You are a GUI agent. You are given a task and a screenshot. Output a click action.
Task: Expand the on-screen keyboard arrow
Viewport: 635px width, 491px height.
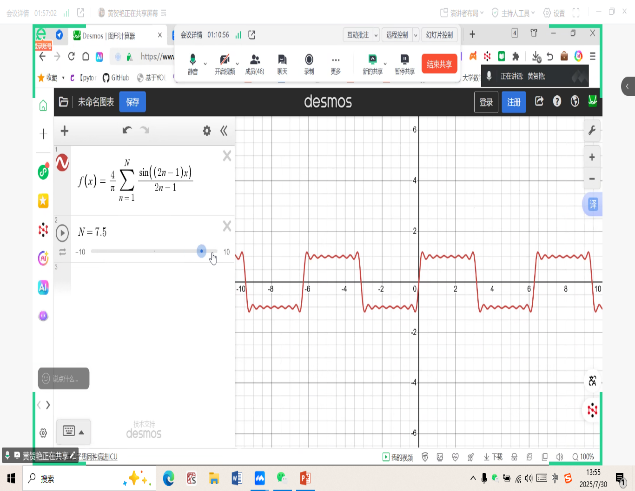coord(82,432)
